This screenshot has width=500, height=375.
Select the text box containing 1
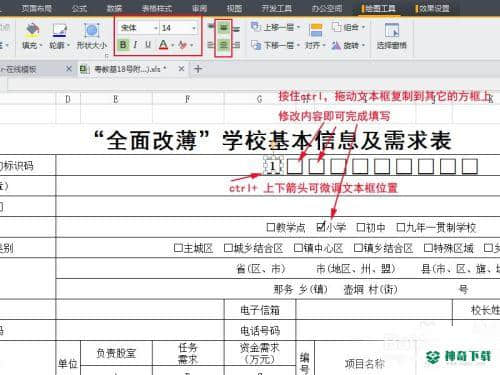pyautogui.click(x=273, y=166)
